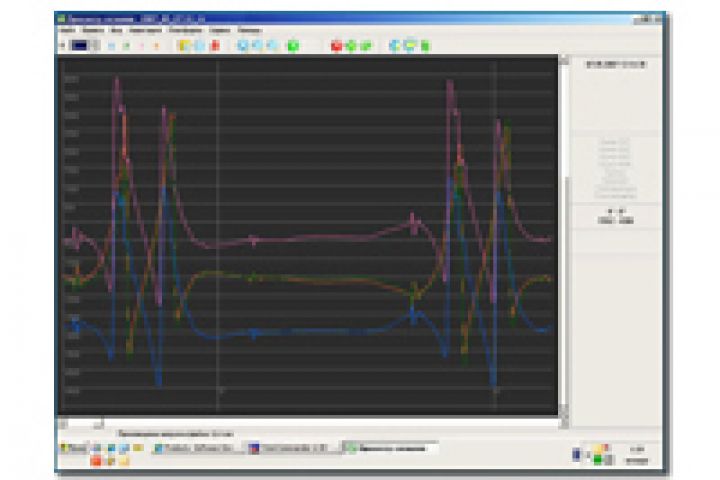Click the grey box beside the navy swatch
This screenshot has width=720, height=480.
(x=95, y=45)
